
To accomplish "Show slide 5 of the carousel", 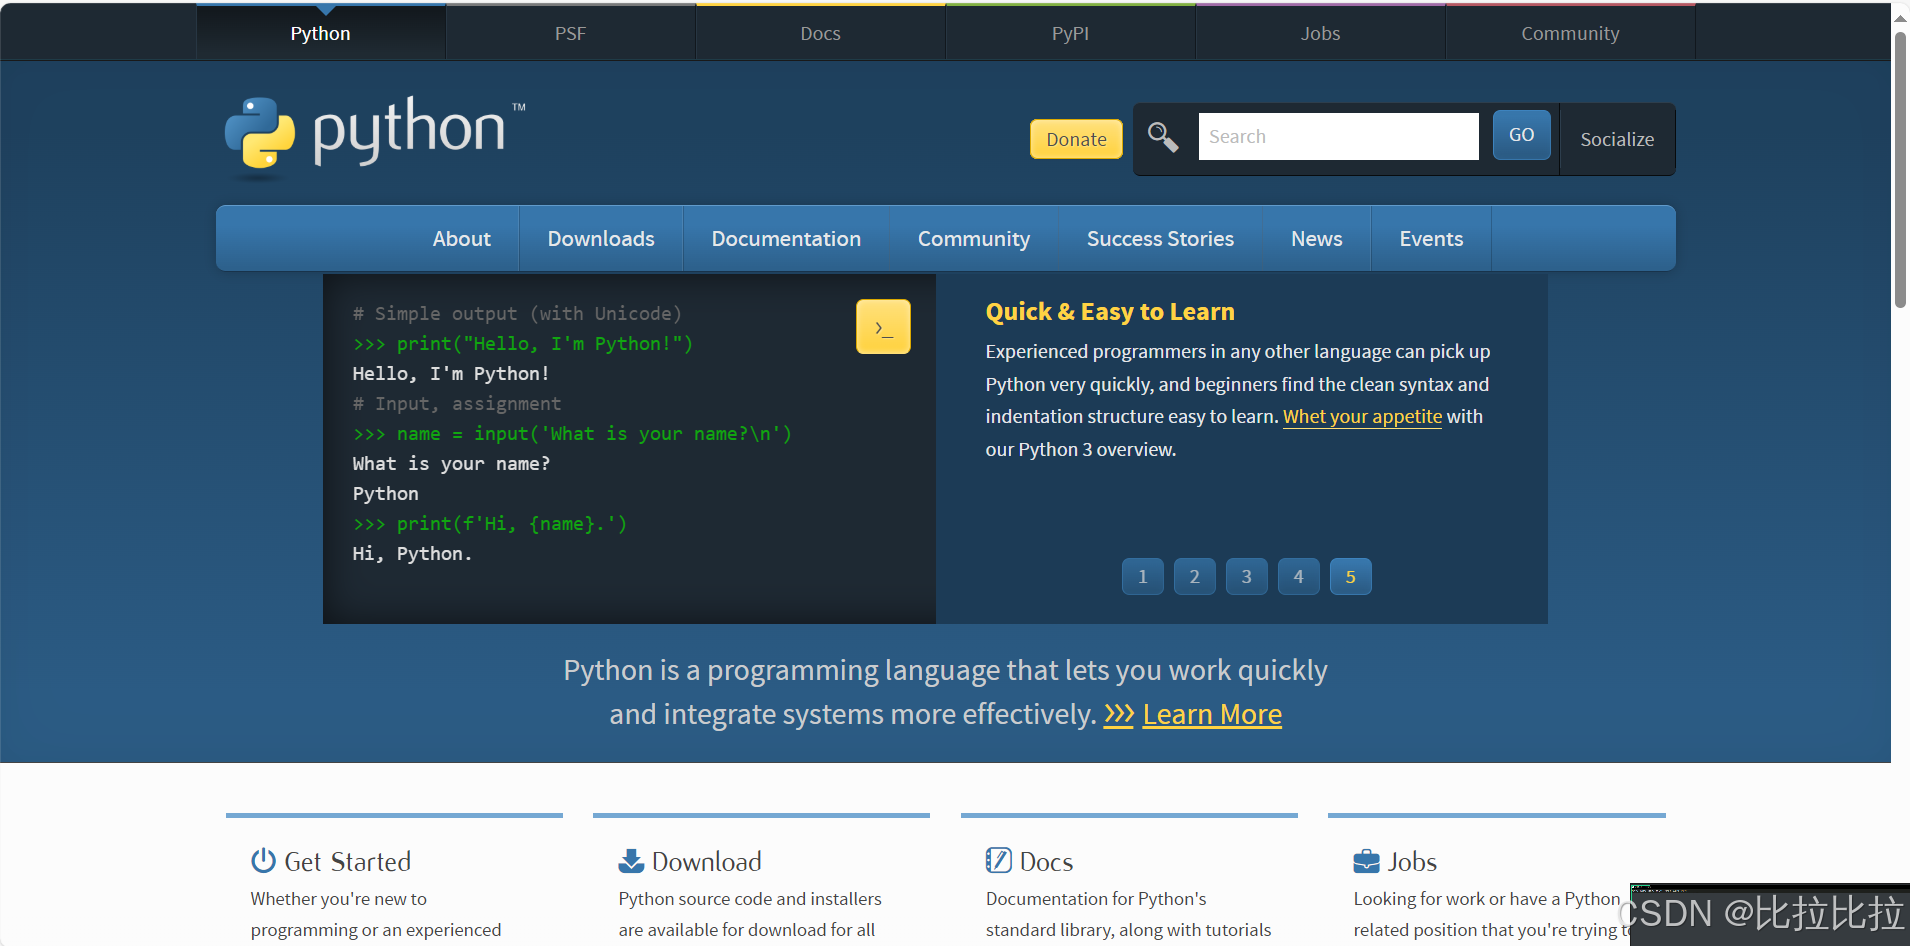I will [1350, 576].
